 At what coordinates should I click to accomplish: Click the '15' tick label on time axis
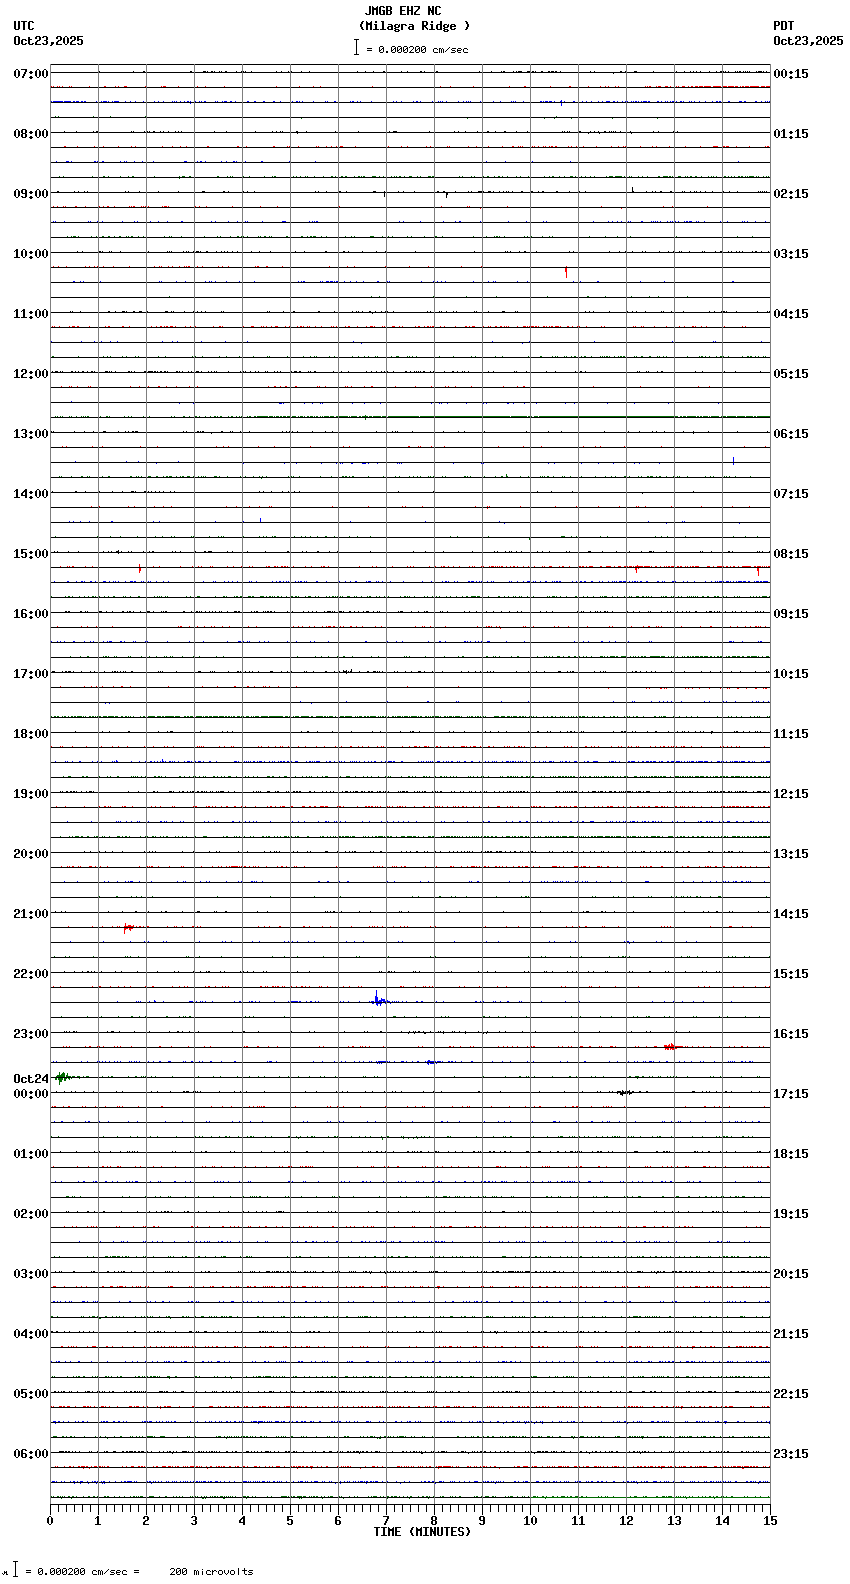pyautogui.click(x=770, y=1521)
